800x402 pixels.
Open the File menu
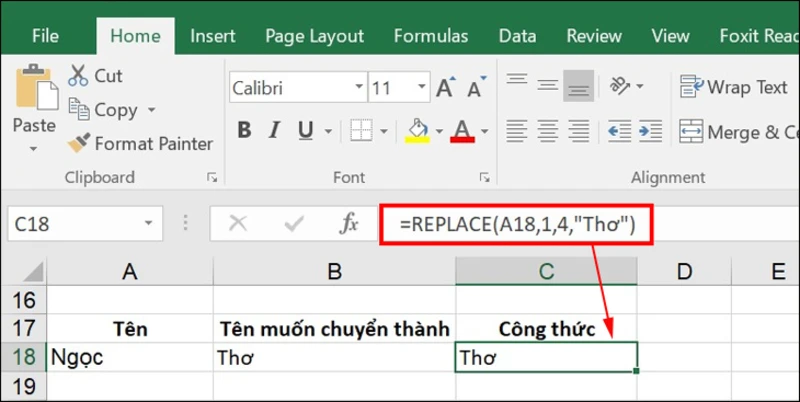click(x=45, y=36)
